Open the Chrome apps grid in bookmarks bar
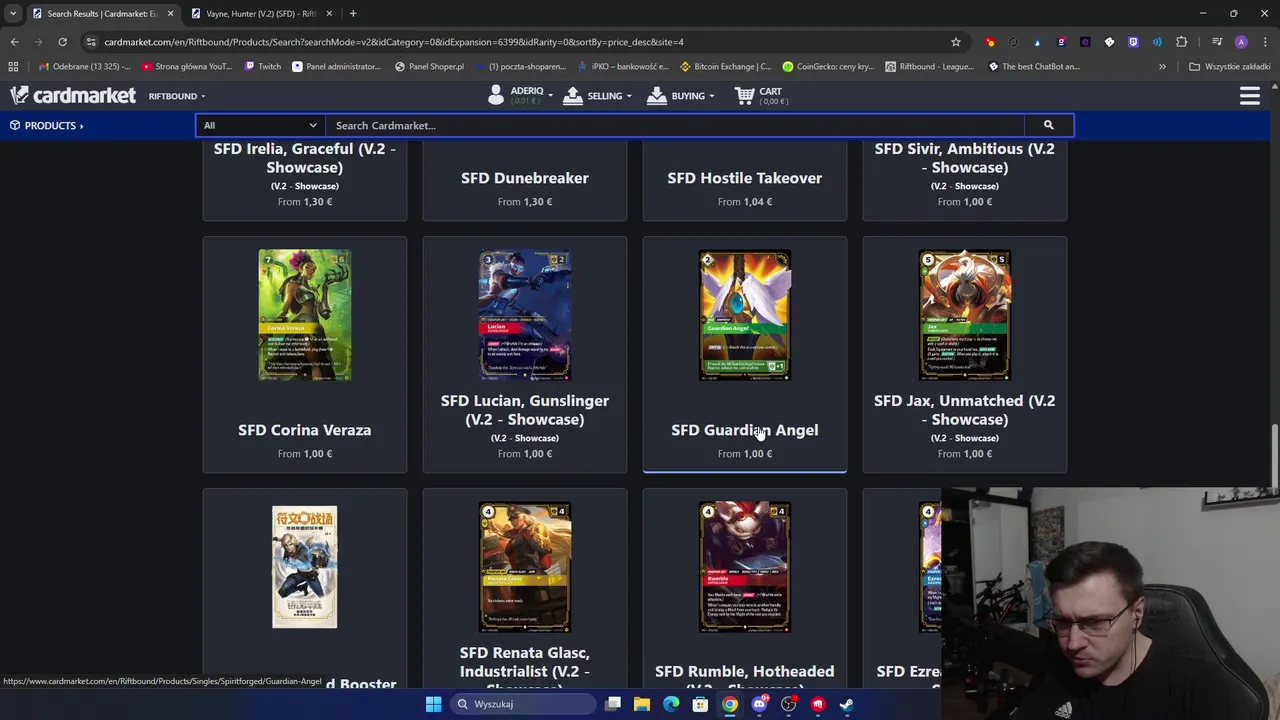 13,66
